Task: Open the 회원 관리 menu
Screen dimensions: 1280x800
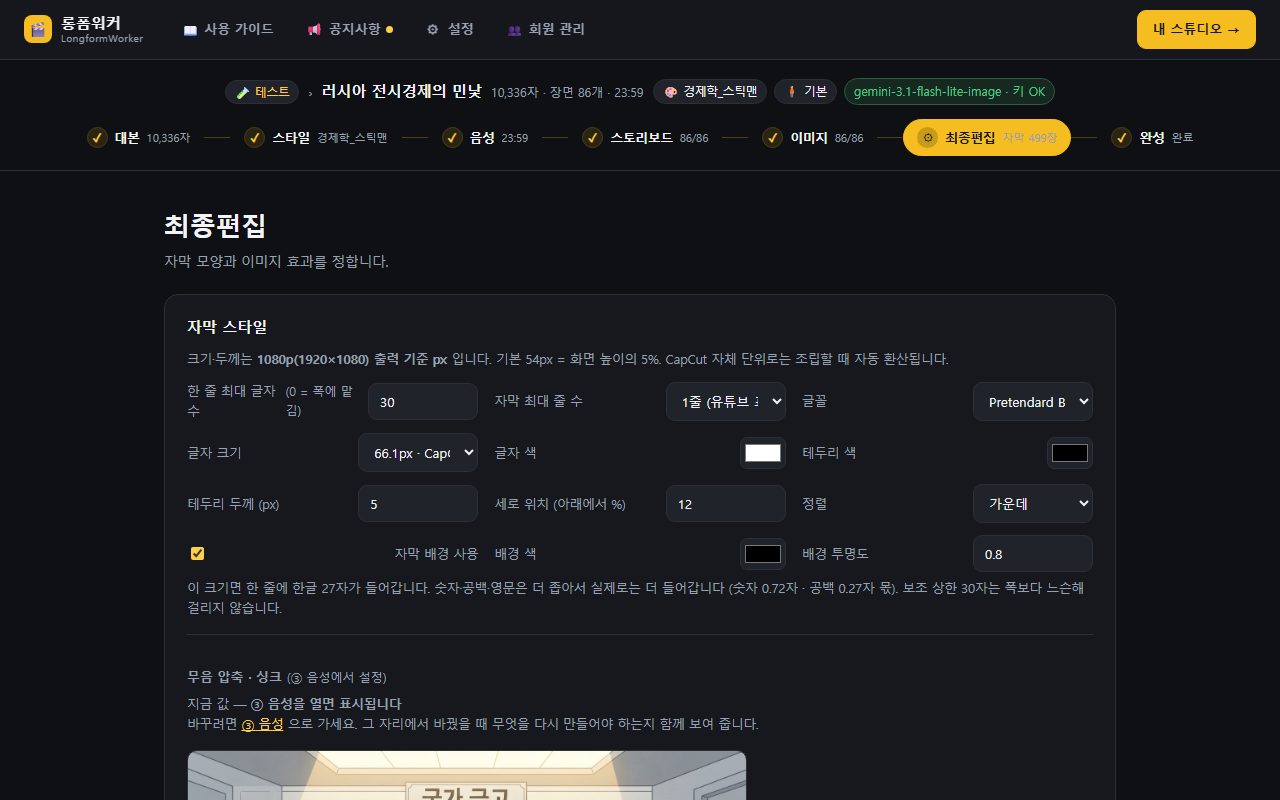Action: coord(546,29)
